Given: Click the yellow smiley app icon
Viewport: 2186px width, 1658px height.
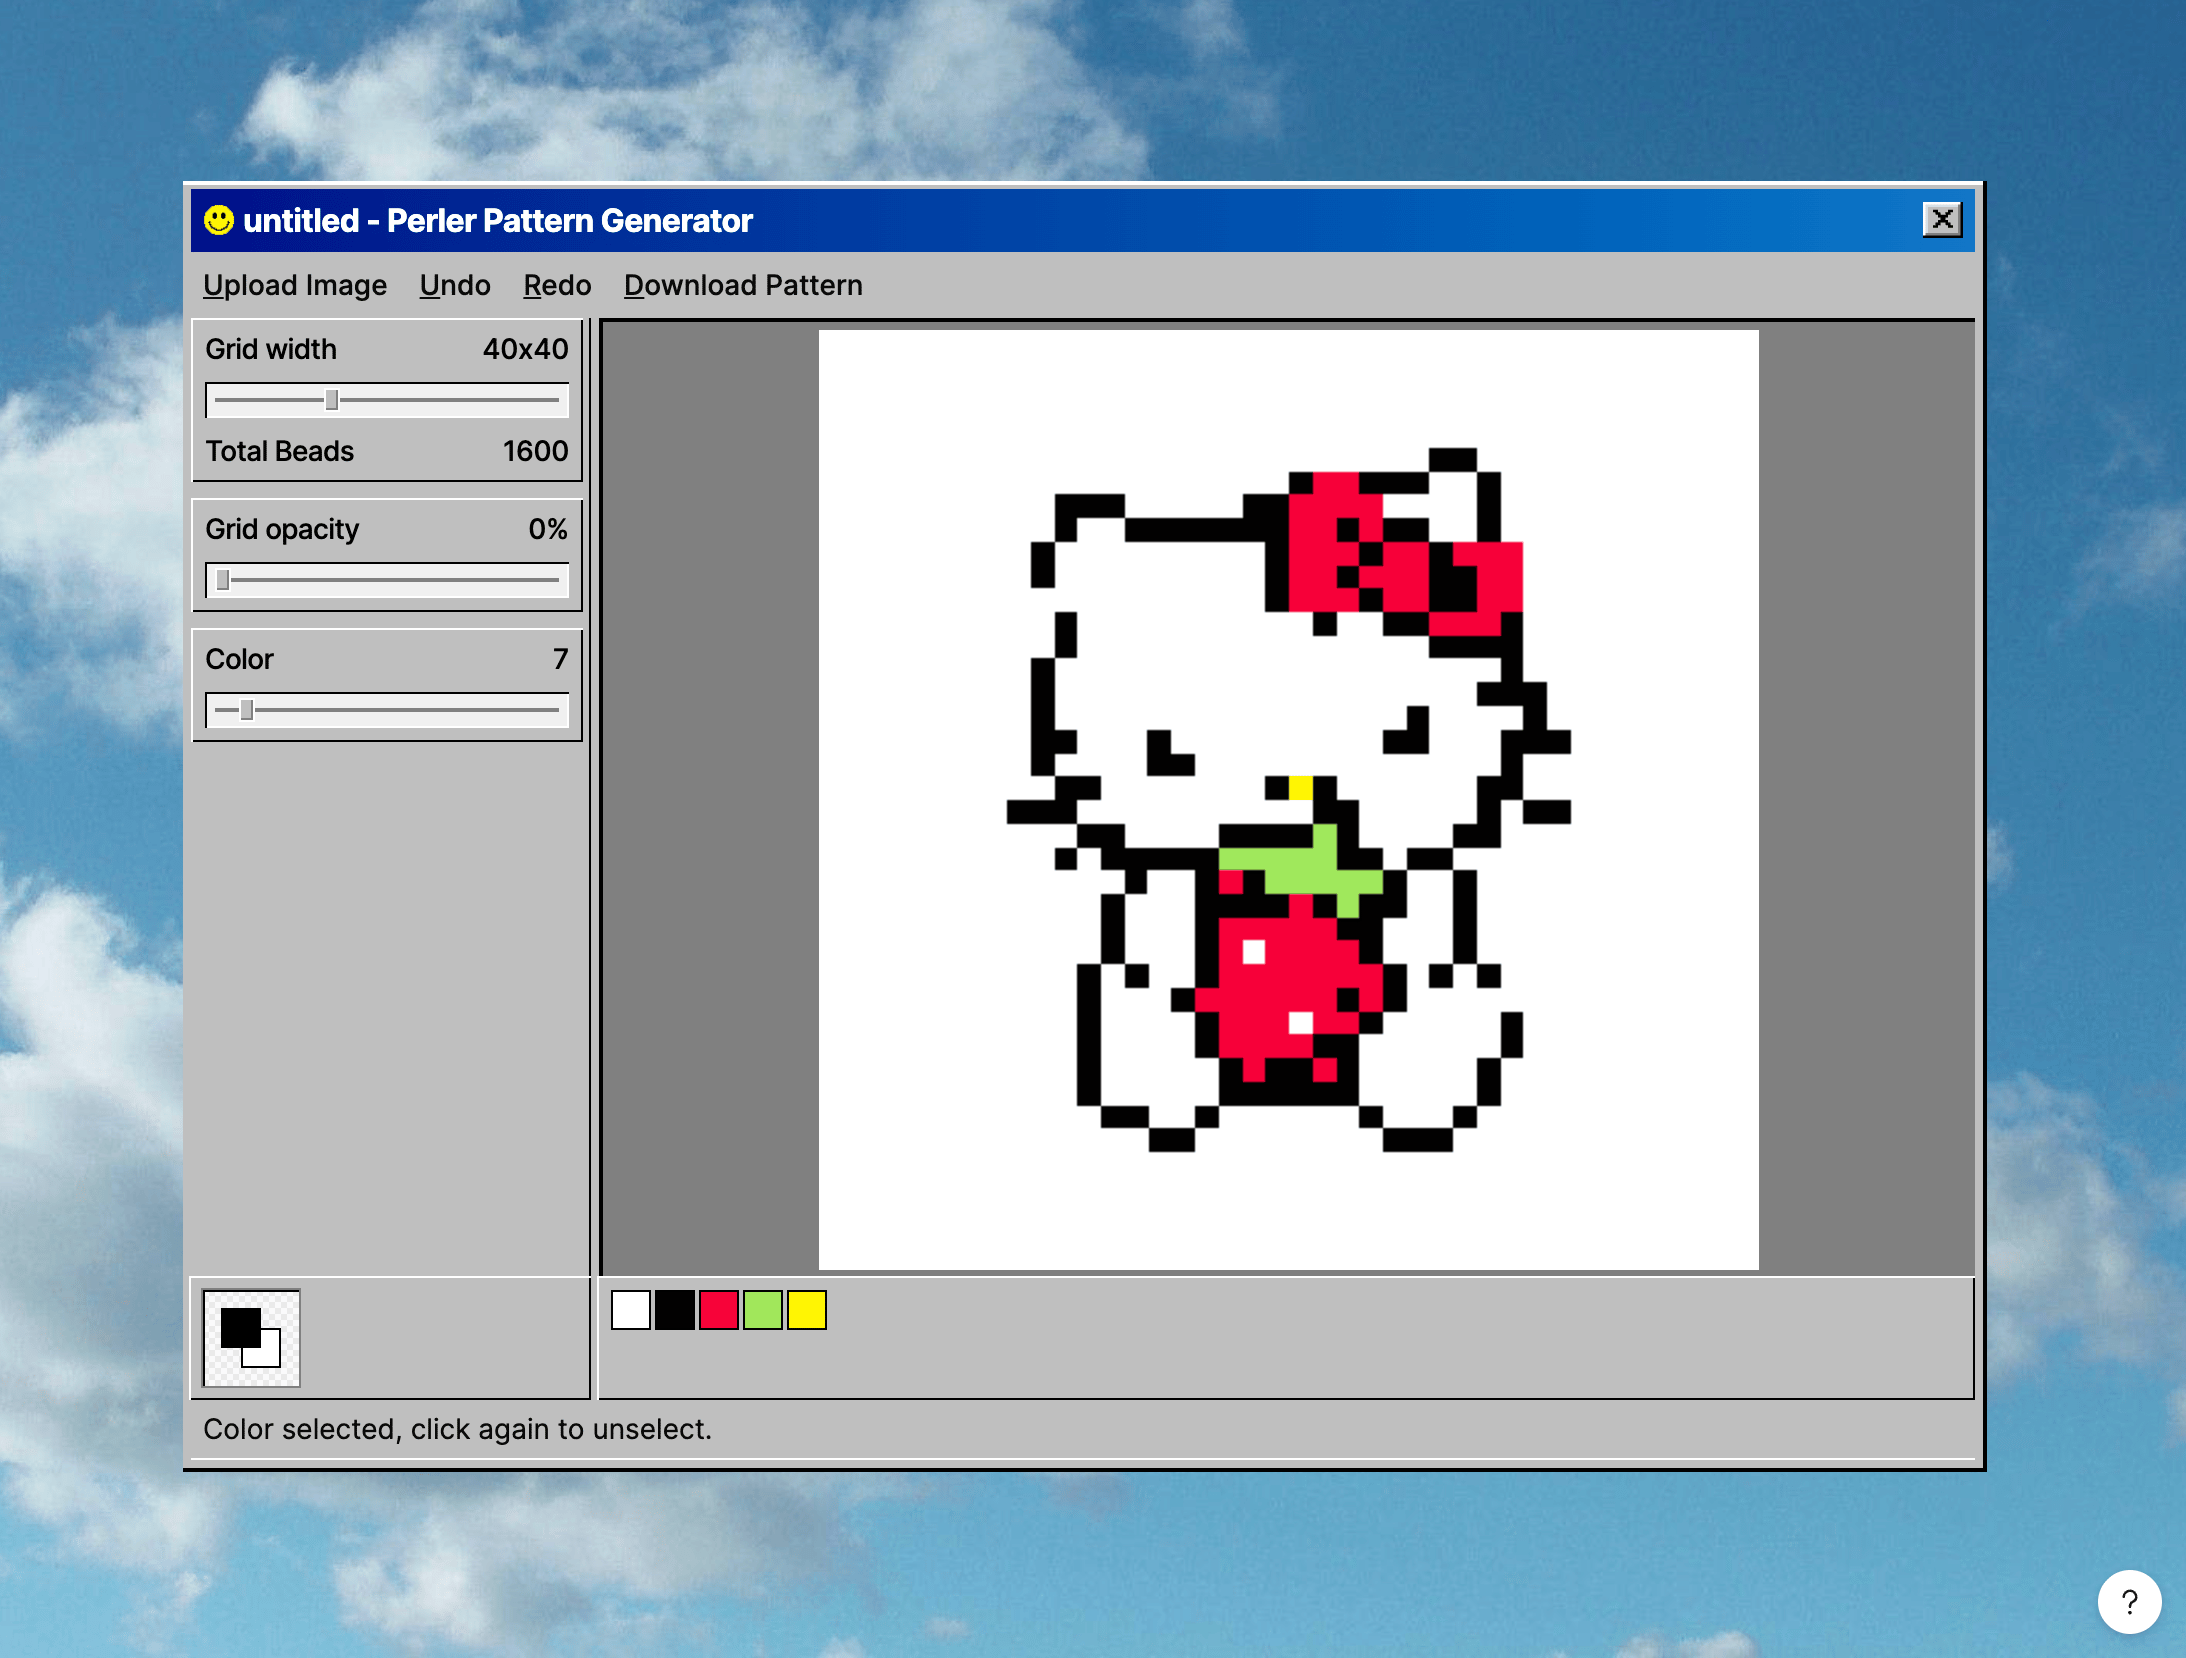Looking at the screenshot, I should click(218, 220).
